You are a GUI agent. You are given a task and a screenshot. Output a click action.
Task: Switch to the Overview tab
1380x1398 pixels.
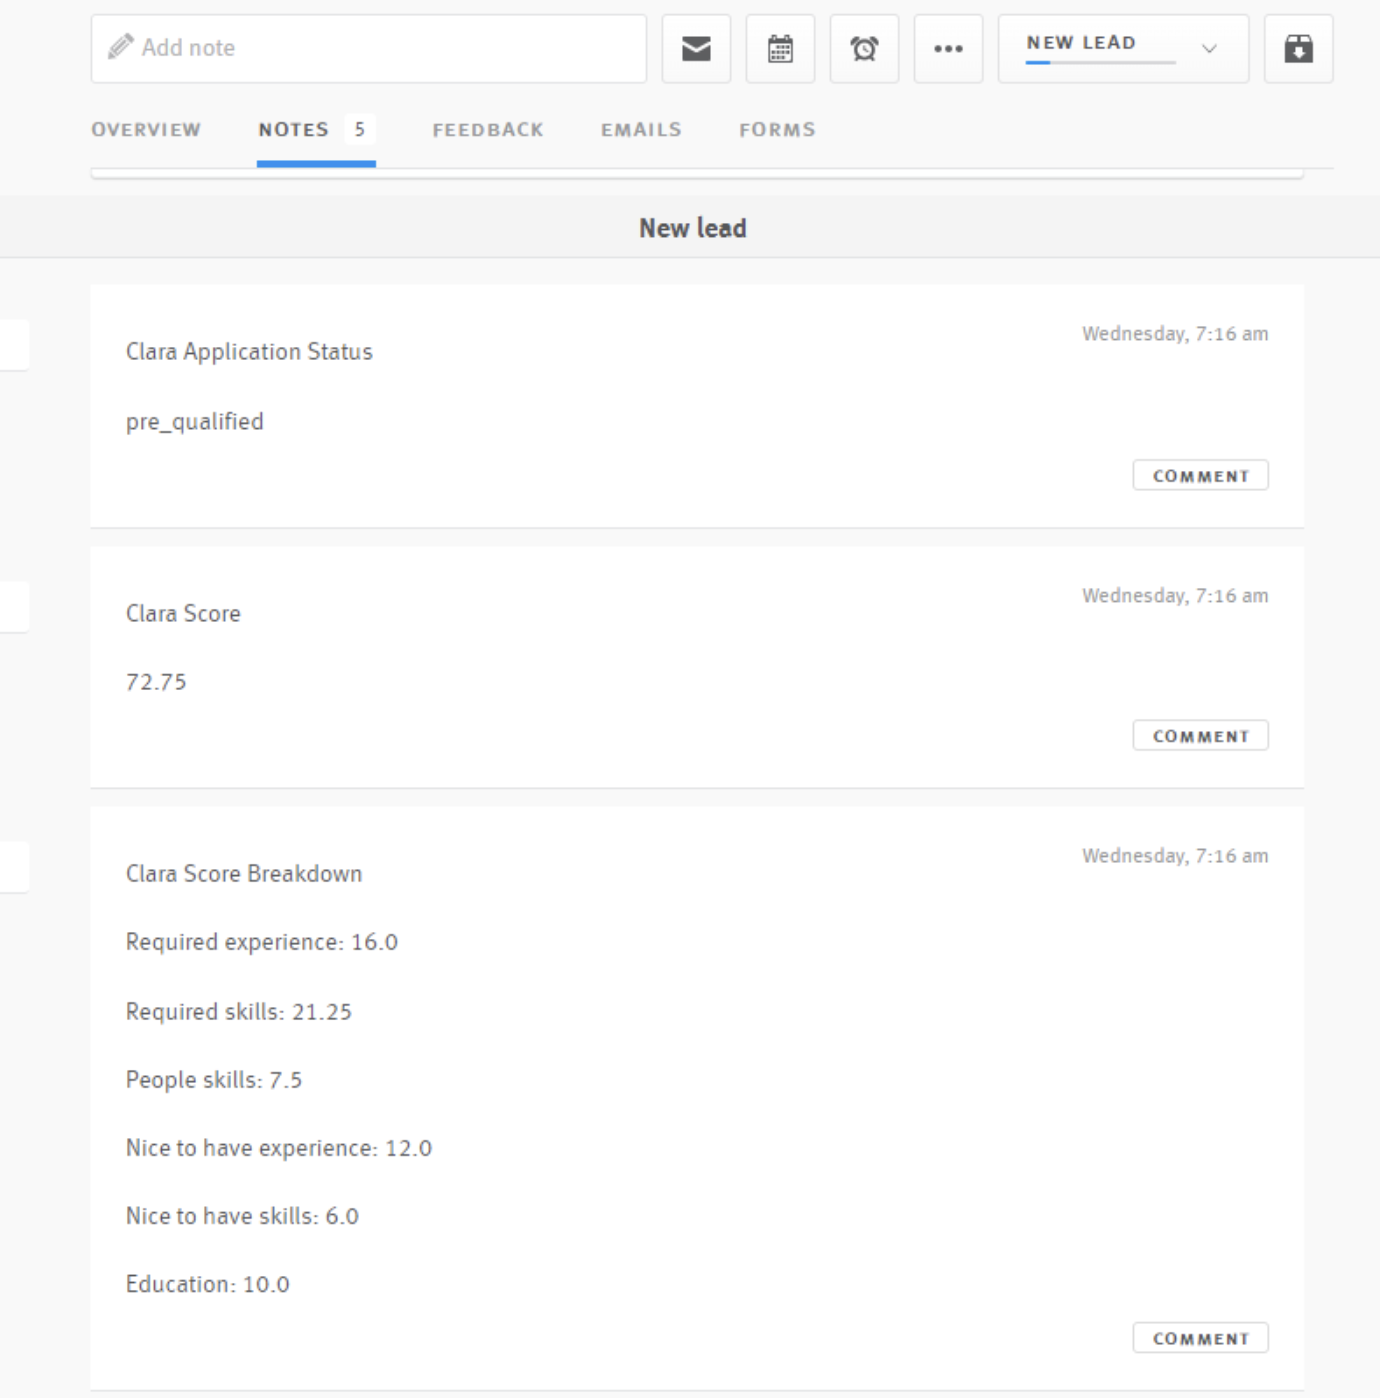[x=146, y=130]
